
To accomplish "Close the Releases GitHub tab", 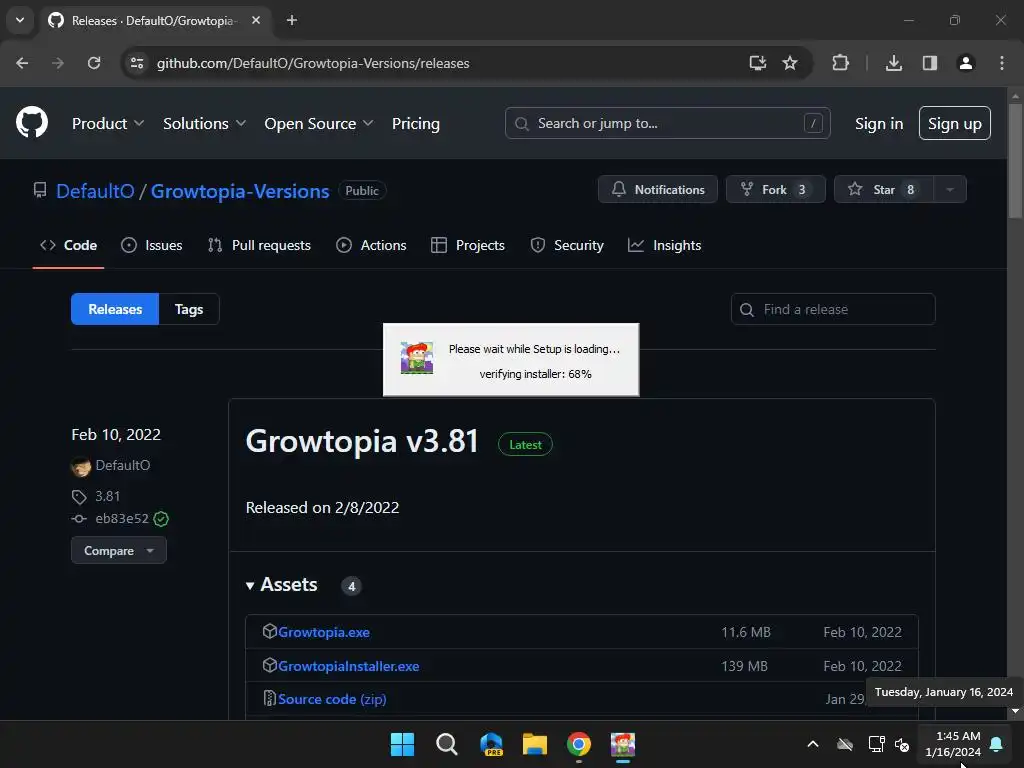I will (x=256, y=20).
